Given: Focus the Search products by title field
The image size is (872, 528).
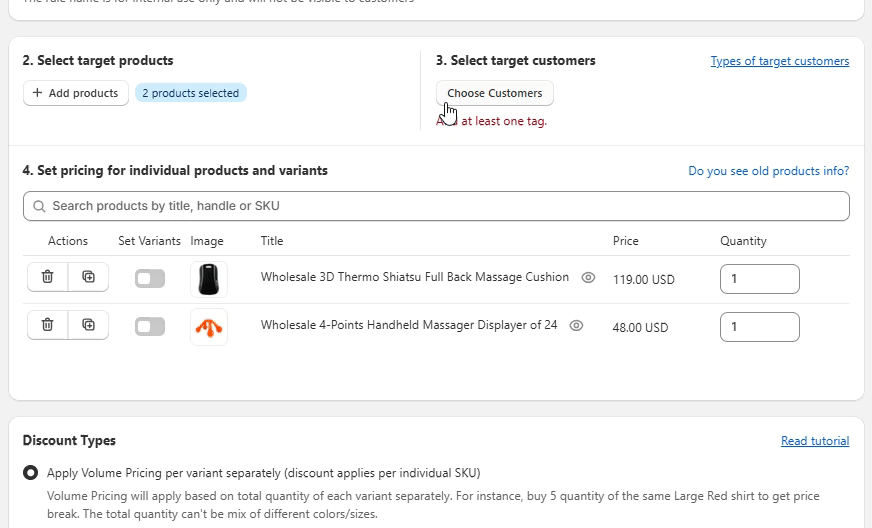Looking at the screenshot, I should [x=437, y=206].
